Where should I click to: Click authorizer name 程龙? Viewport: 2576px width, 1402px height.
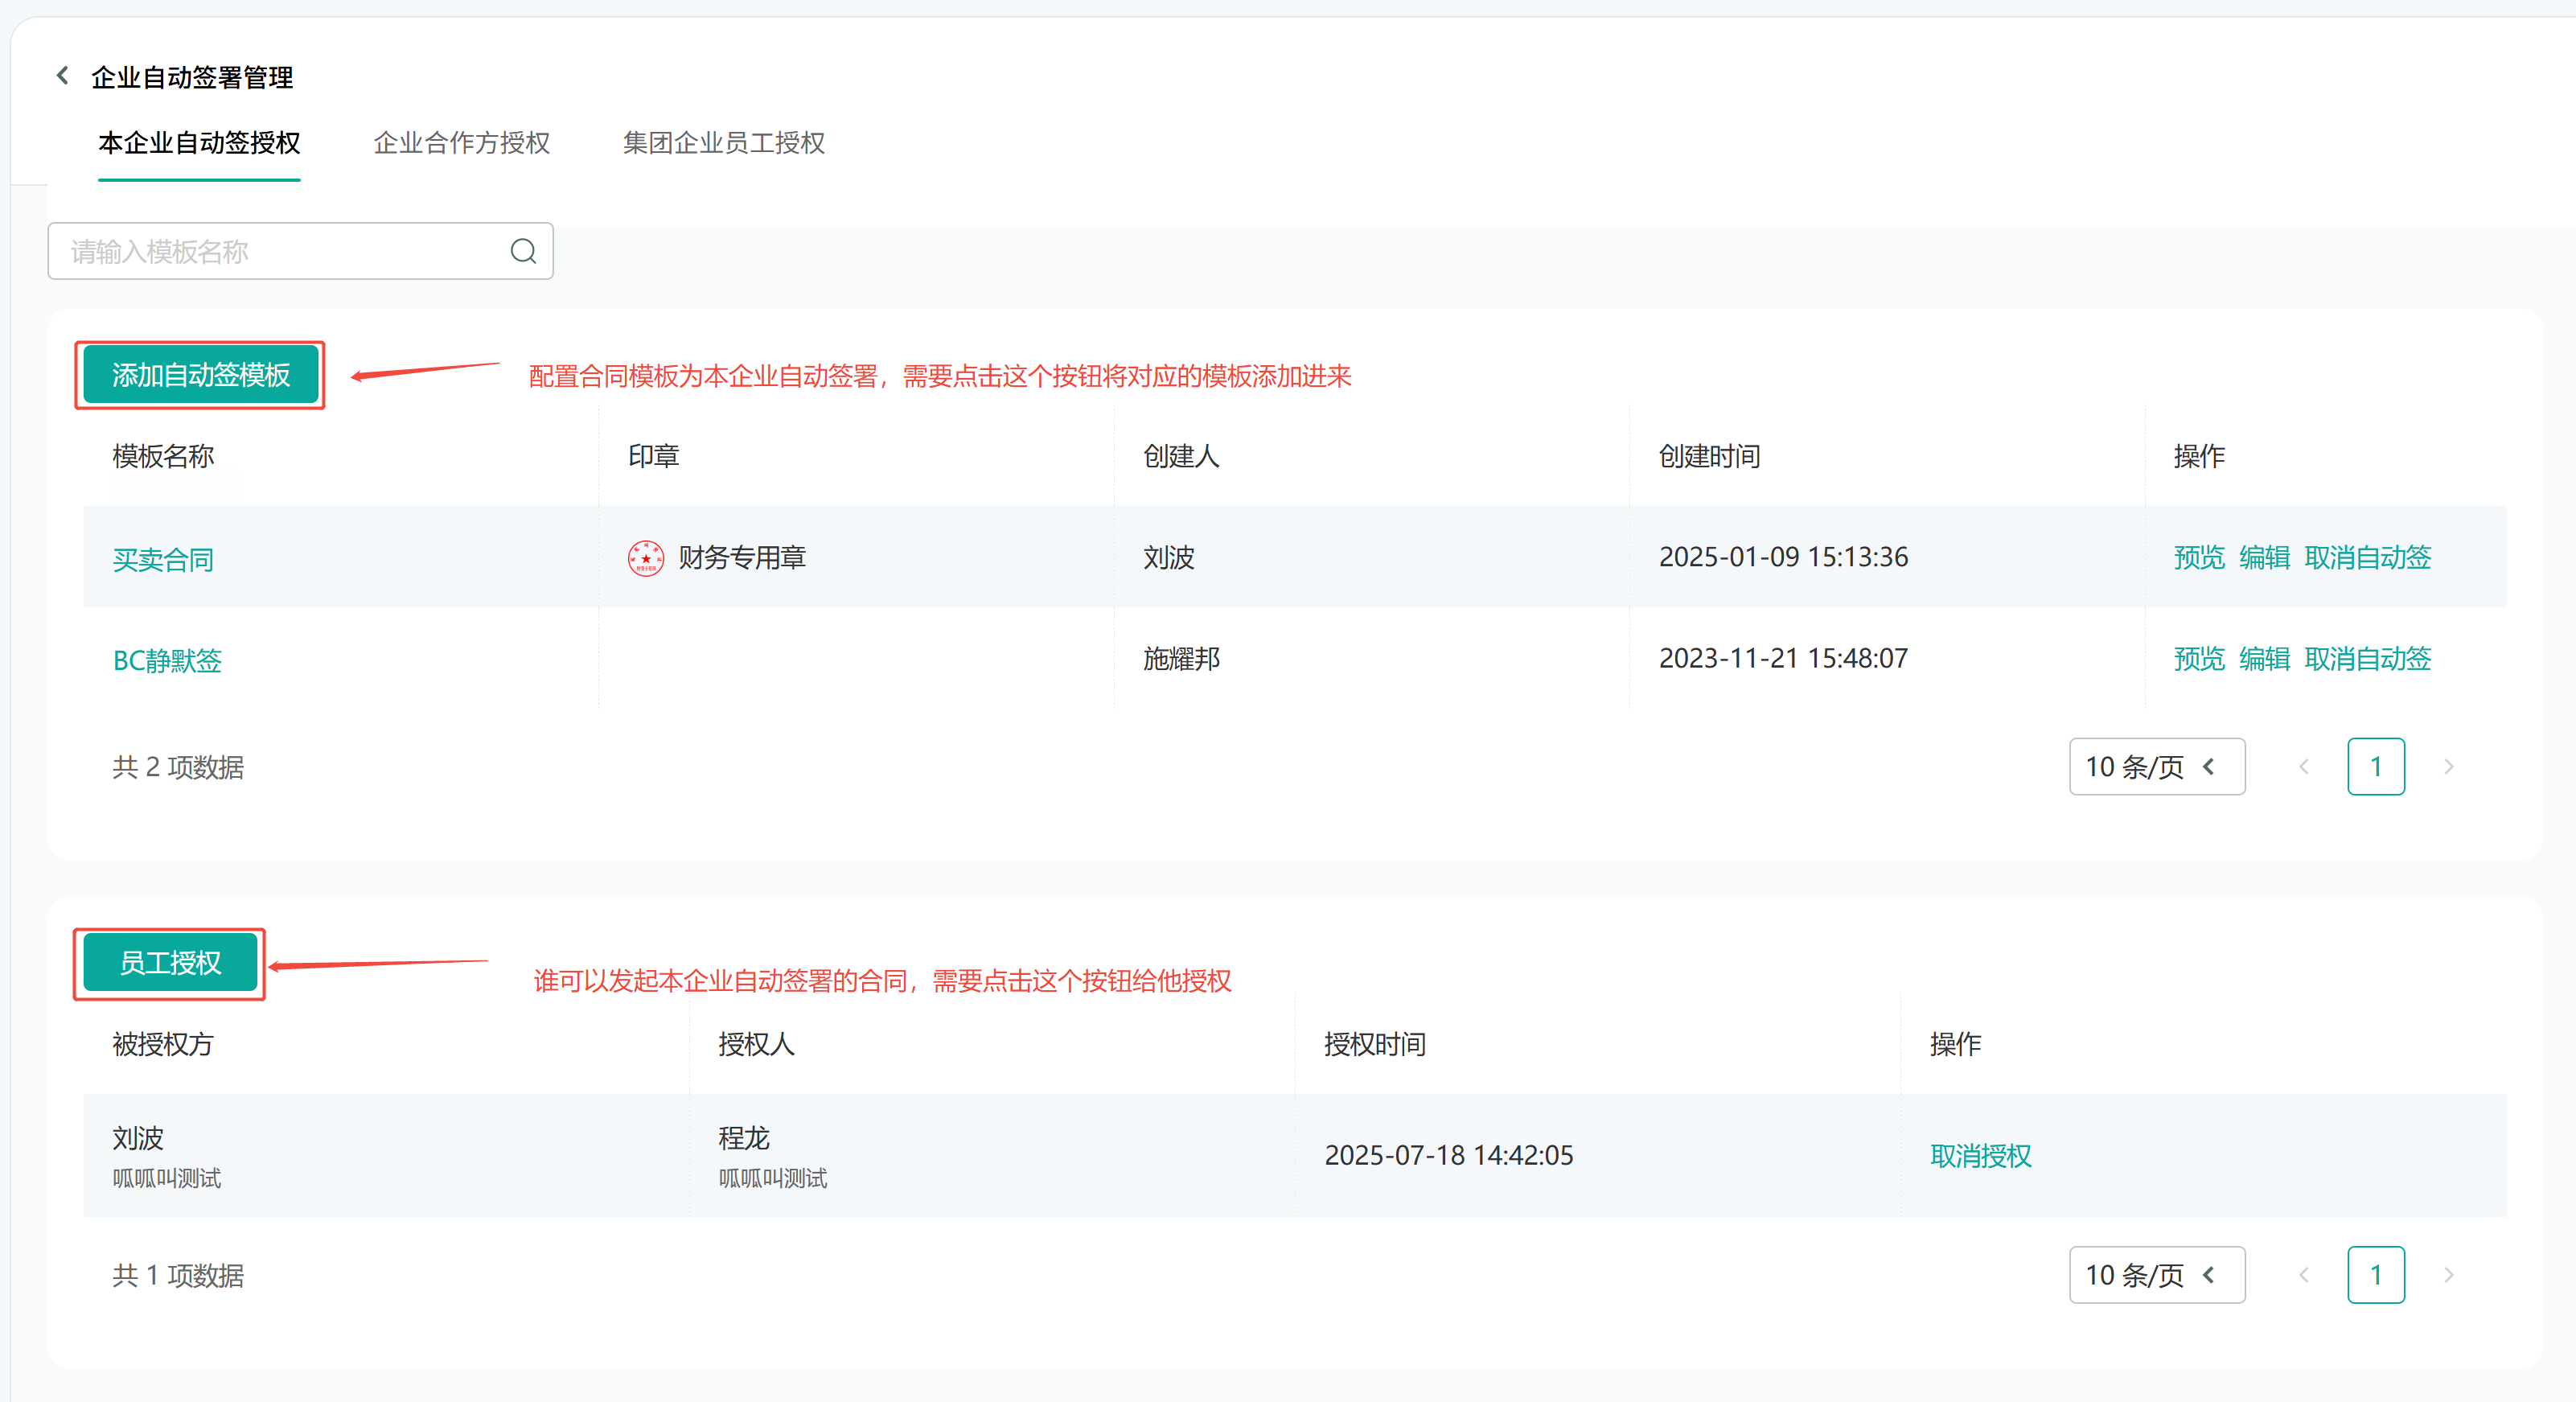pyautogui.click(x=743, y=1138)
